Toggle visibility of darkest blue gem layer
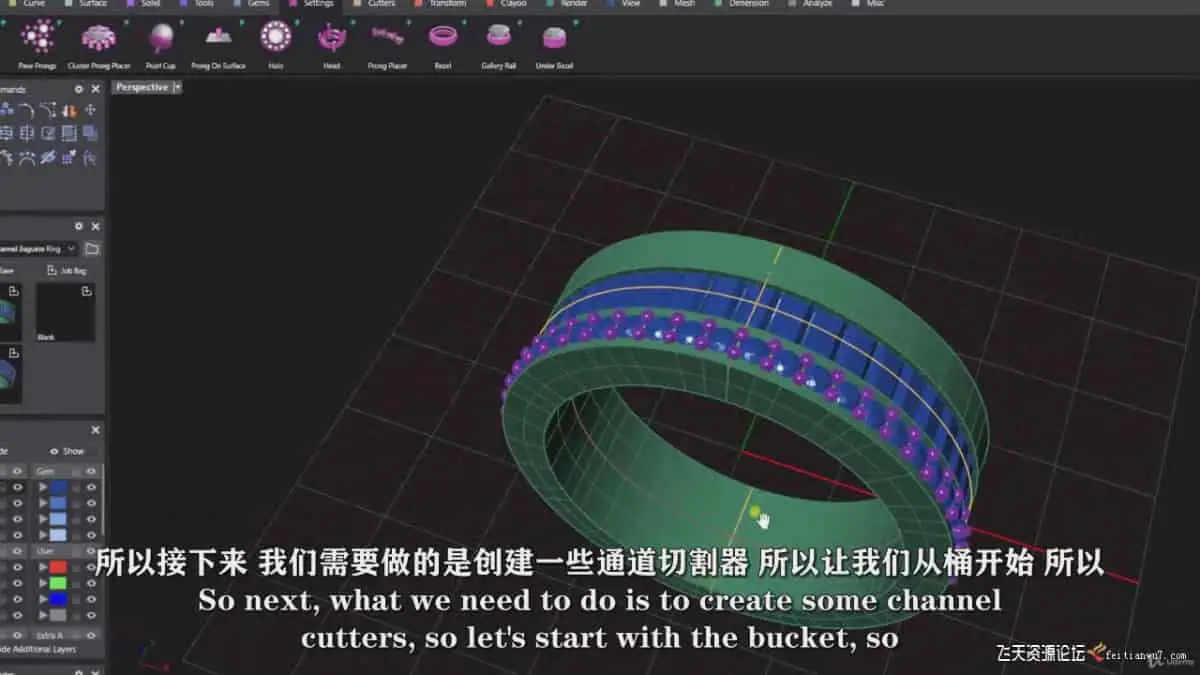1200x675 pixels. click(91, 487)
